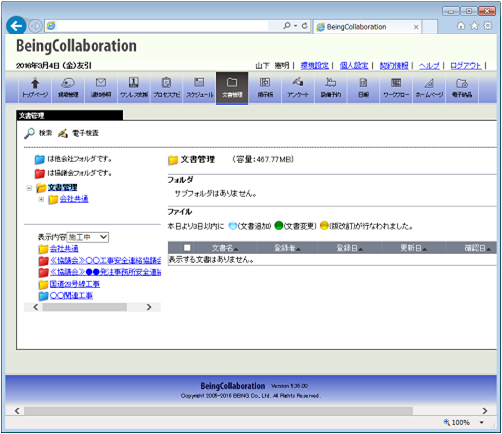Viewport: 502px width, 434px height.
Task: Click the page bottom scroll-right arrow
Action: point(485,411)
